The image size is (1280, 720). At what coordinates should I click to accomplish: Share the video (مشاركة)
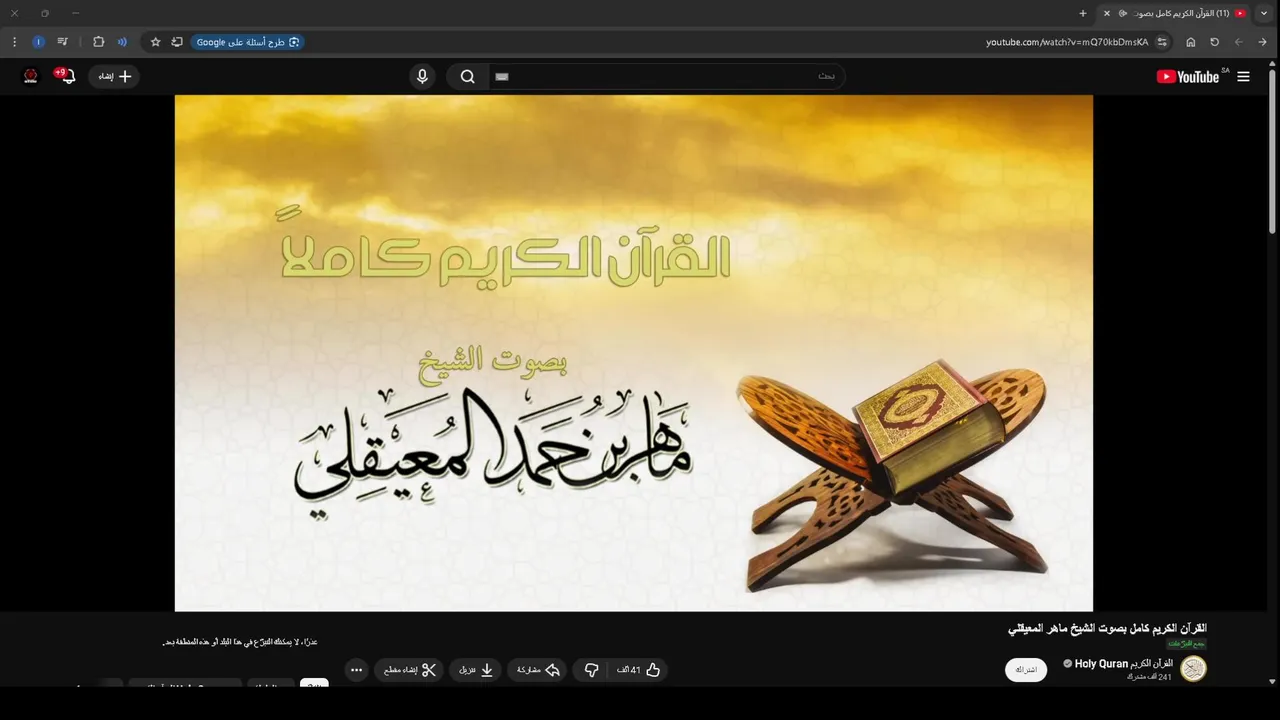point(538,670)
